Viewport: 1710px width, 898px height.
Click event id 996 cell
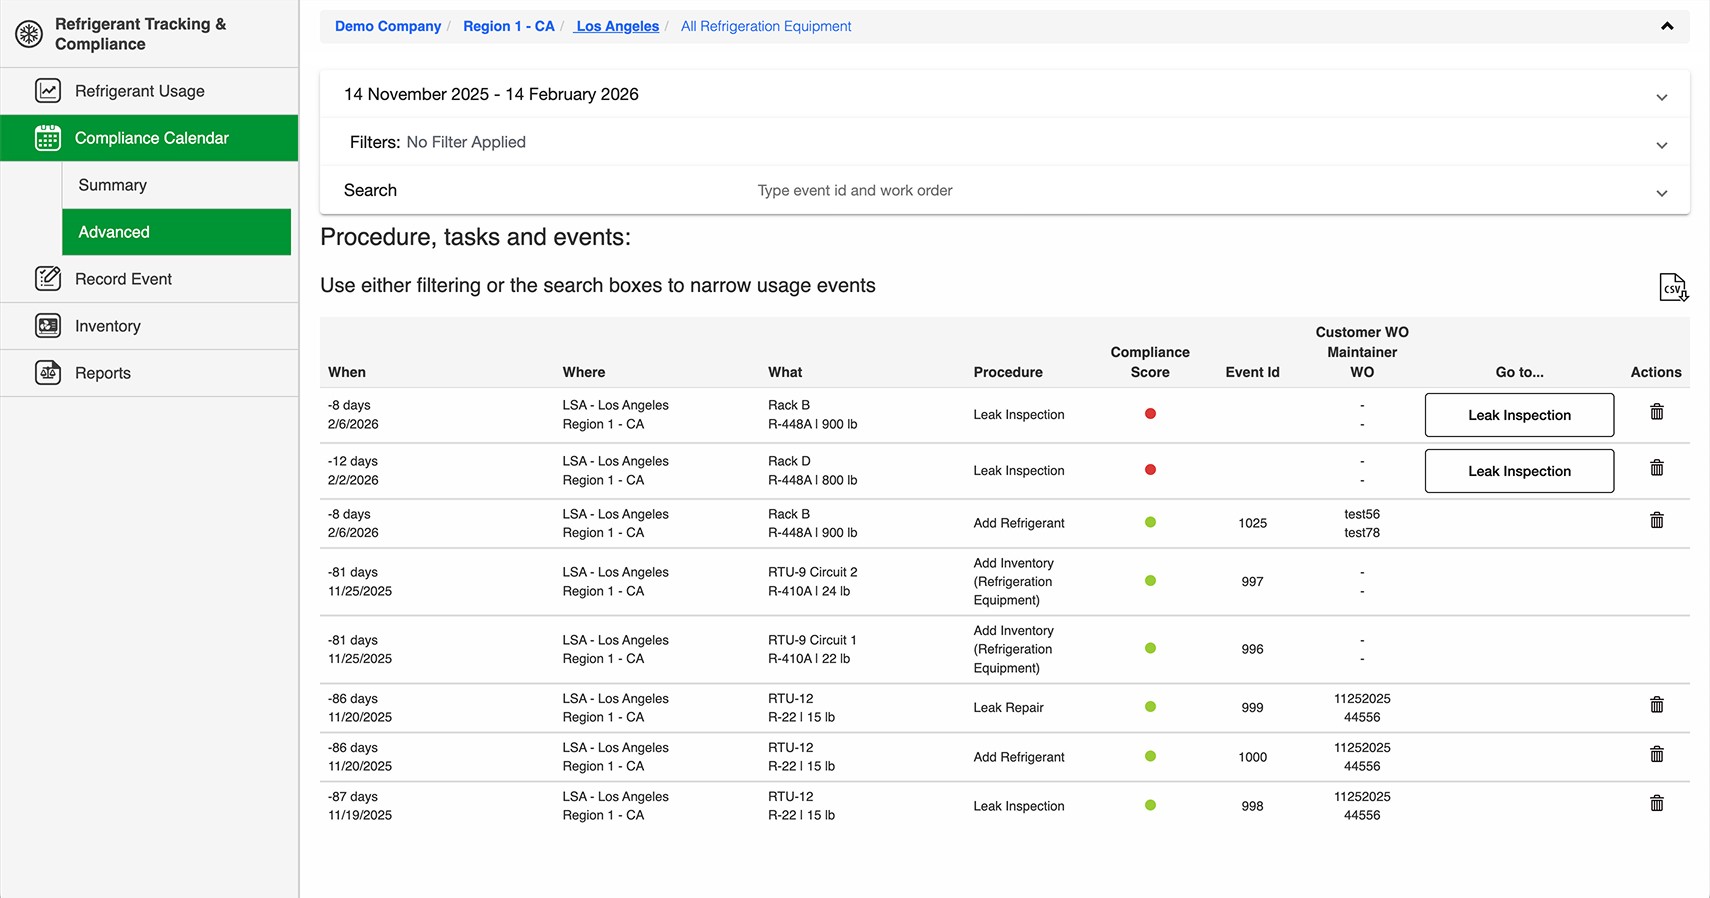tap(1252, 649)
